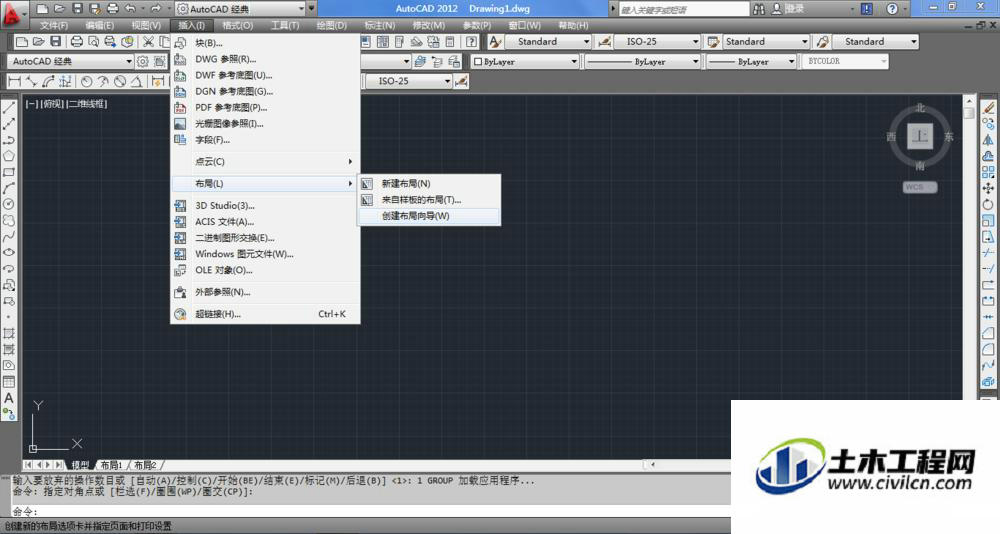The height and width of the screenshot is (534, 1000).
Task: Switch to the 模型 tab
Action: (80, 465)
